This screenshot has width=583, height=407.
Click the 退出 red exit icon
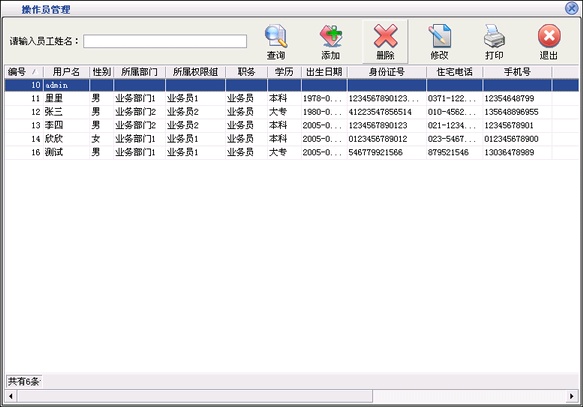[x=549, y=36]
